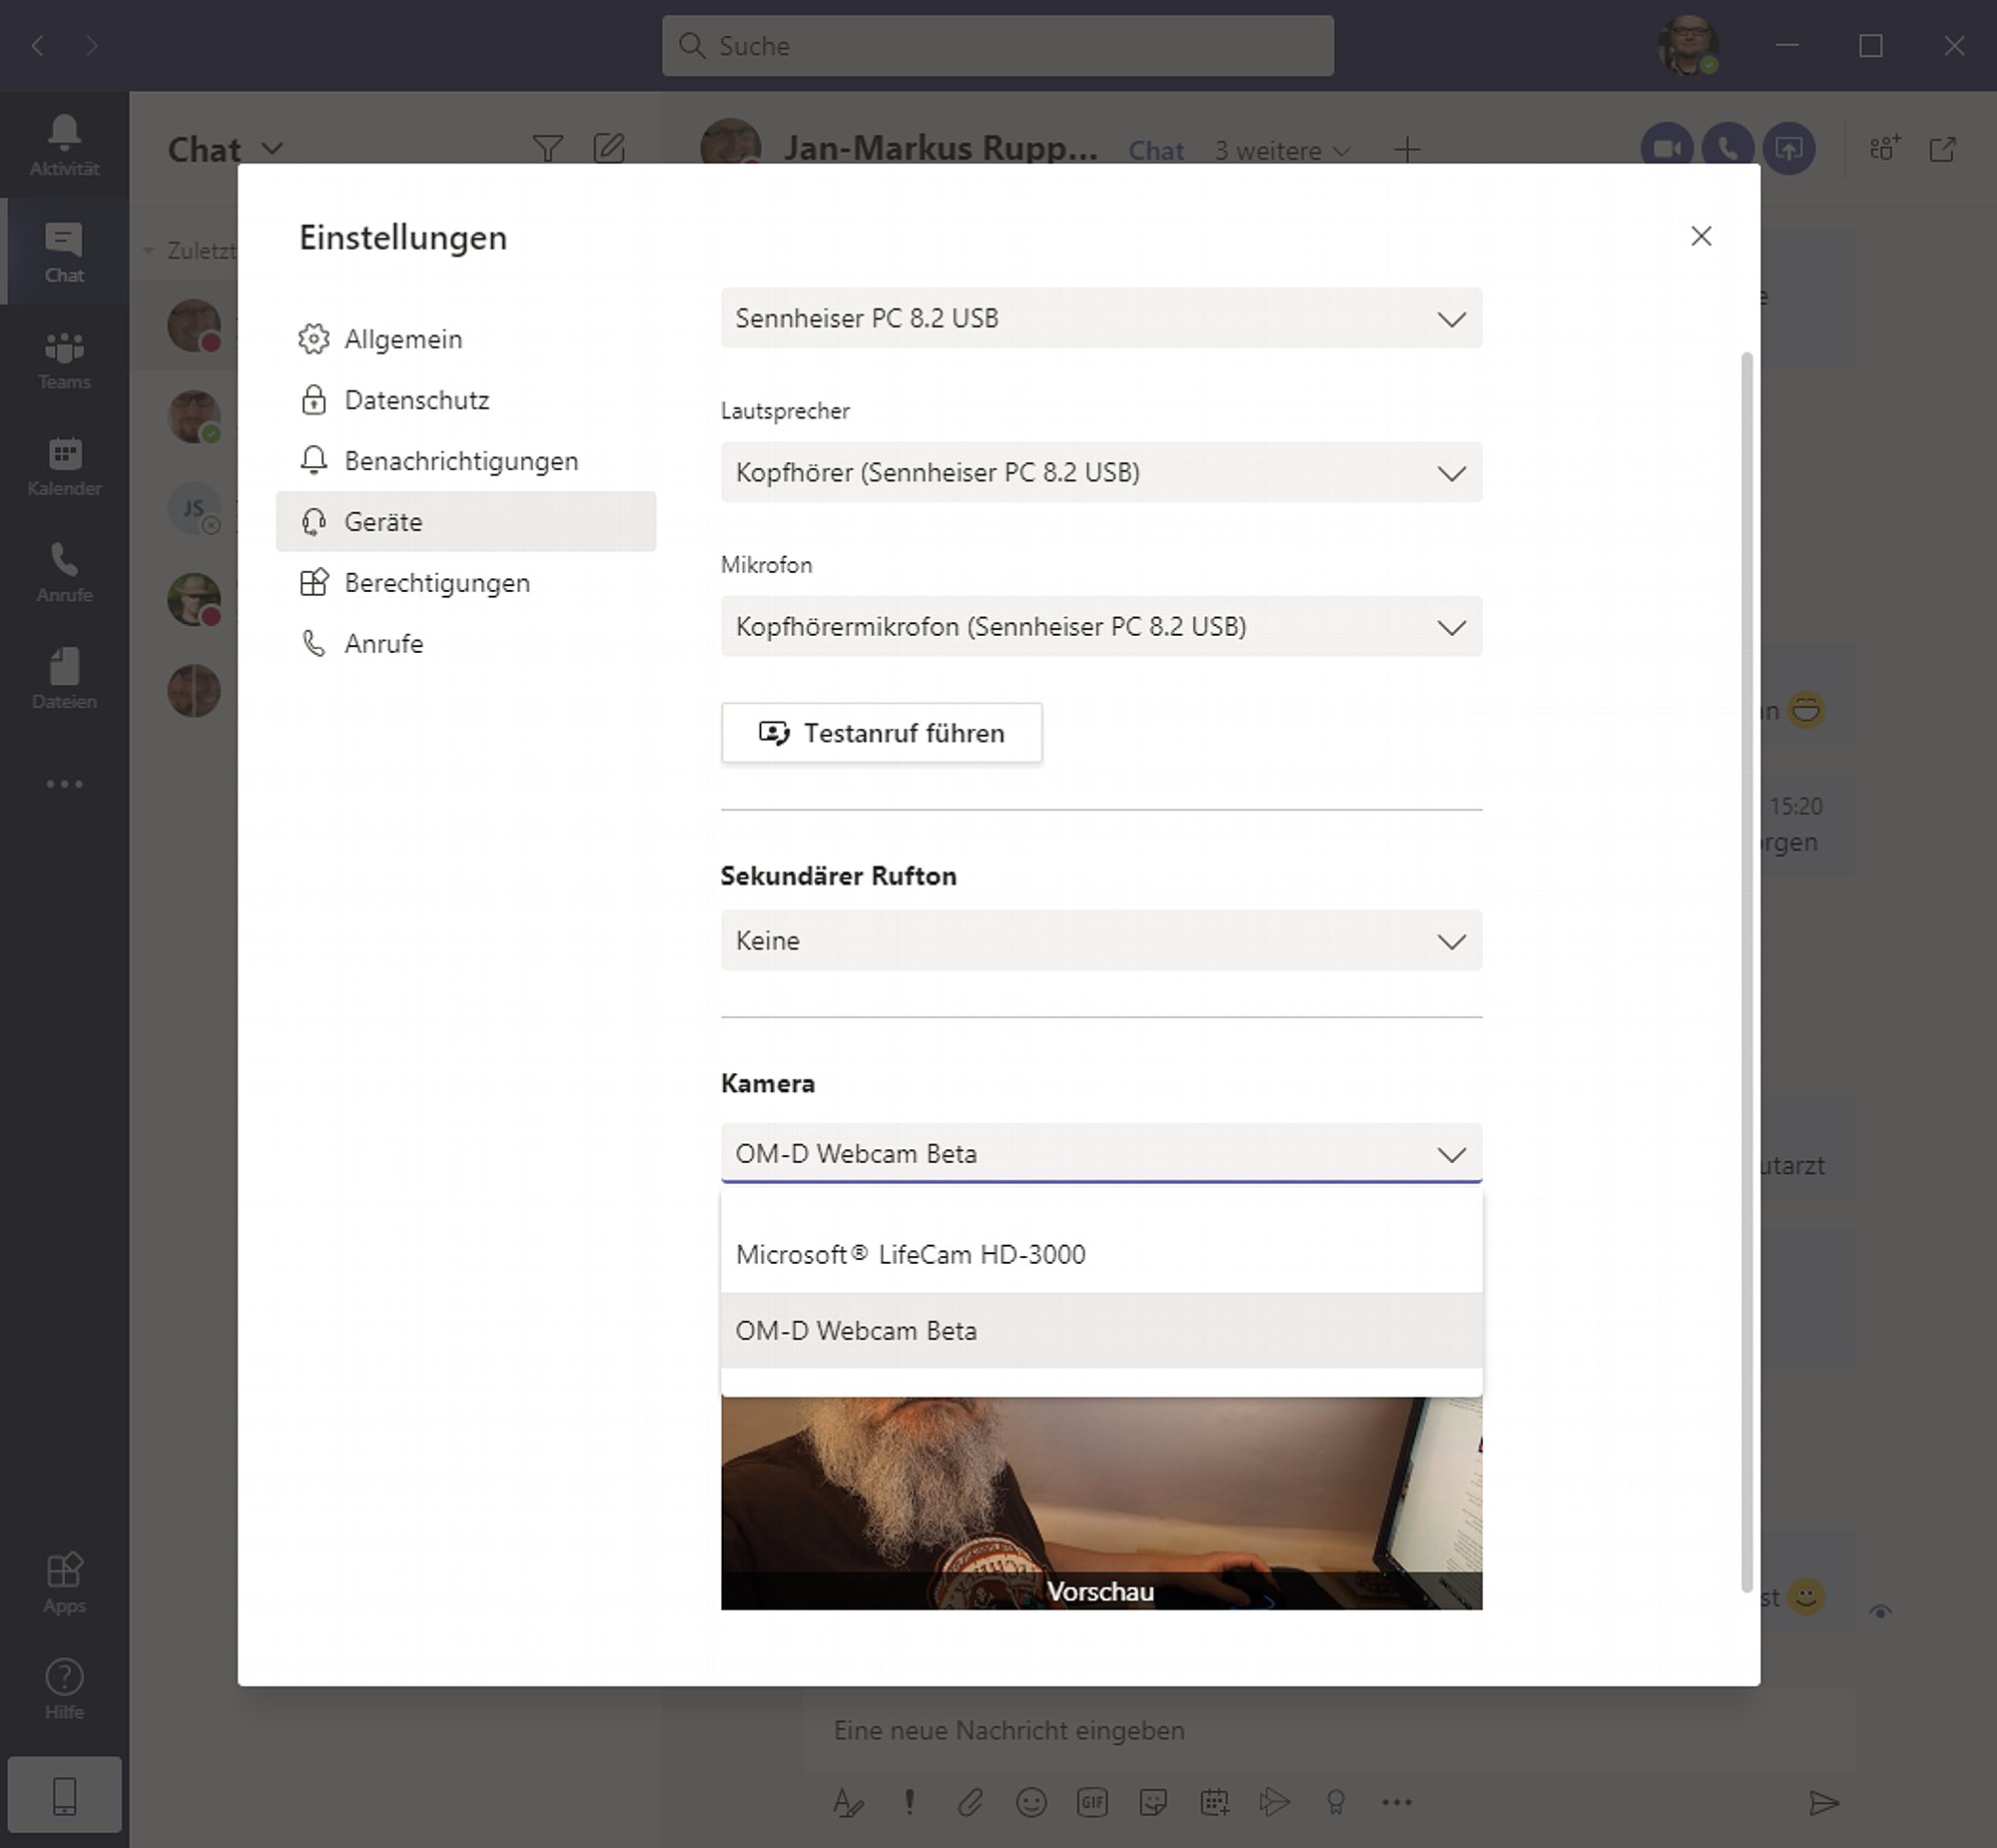Image resolution: width=1997 pixels, height=1848 pixels.
Task: Expand the Mikrofon device dropdown
Action: (x=1100, y=627)
